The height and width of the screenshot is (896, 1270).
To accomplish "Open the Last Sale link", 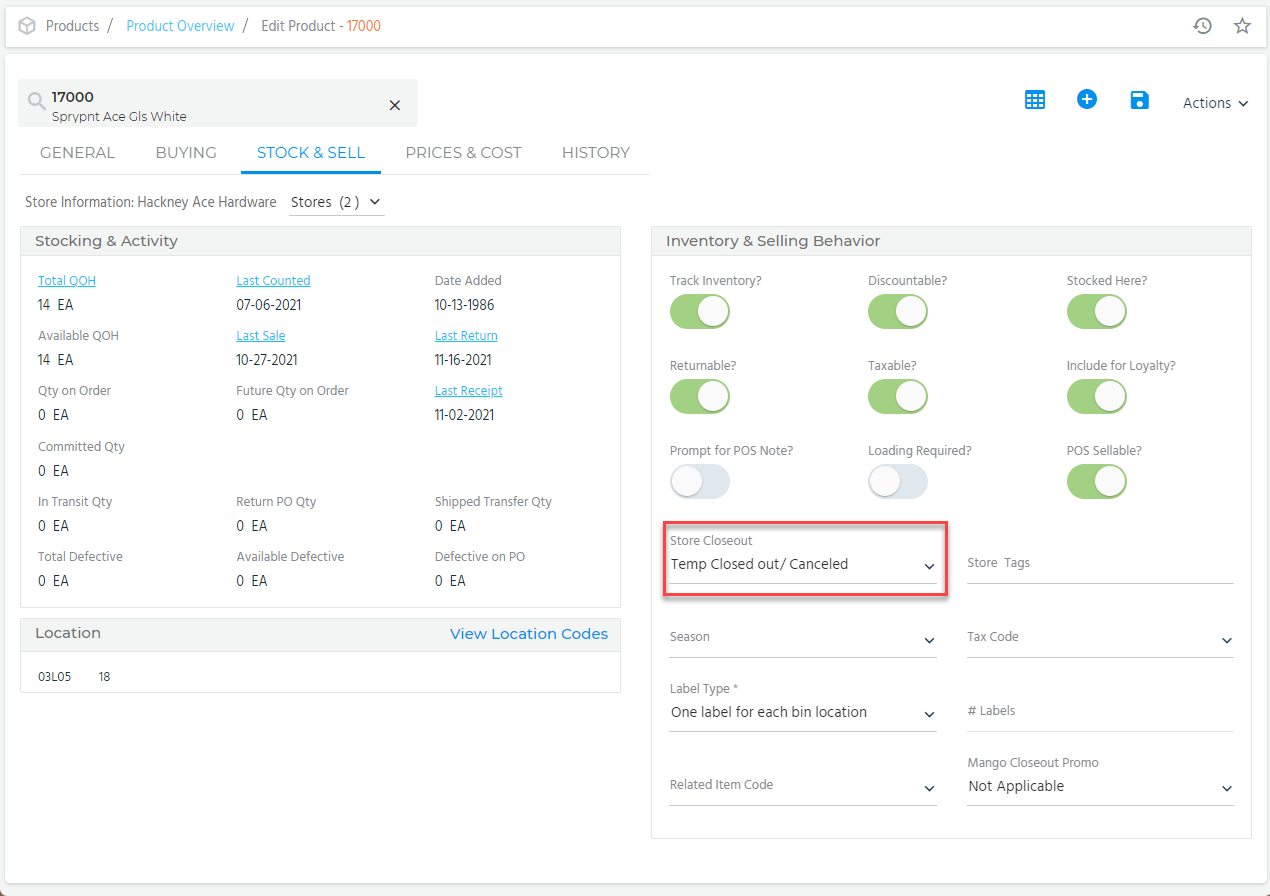I will point(261,336).
